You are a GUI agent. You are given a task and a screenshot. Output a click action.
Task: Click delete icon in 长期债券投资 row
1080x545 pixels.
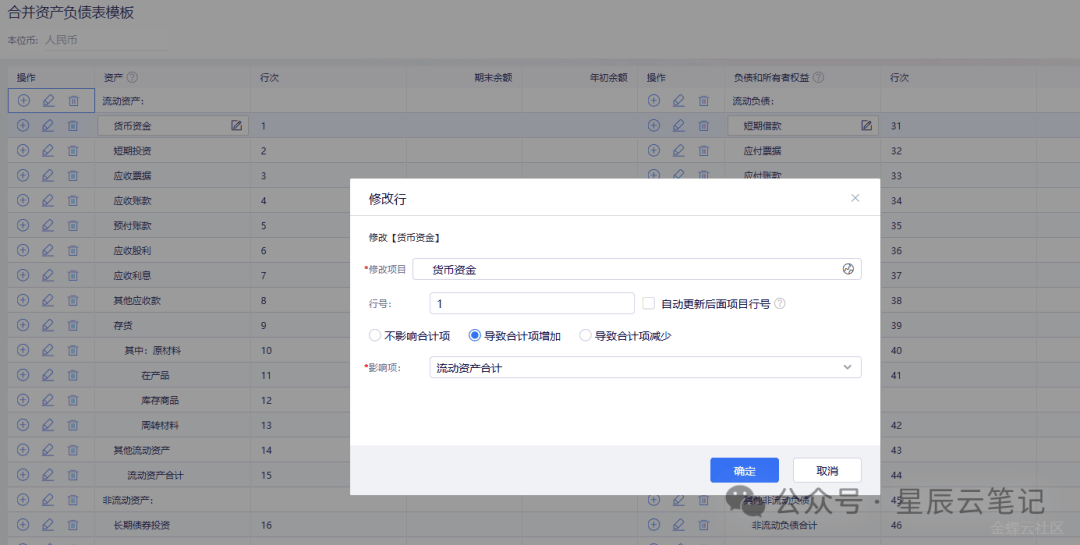click(x=73, y=525)
